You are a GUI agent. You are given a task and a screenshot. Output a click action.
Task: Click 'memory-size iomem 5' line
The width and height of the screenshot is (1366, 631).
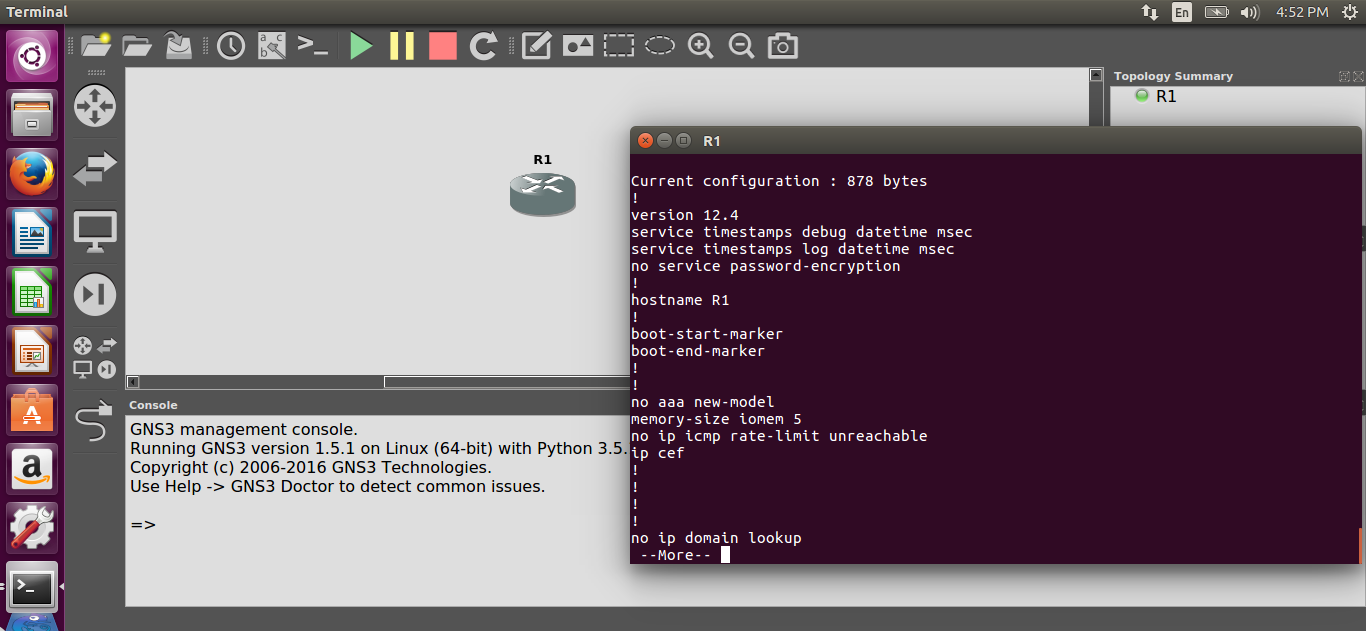click(716, 419)
